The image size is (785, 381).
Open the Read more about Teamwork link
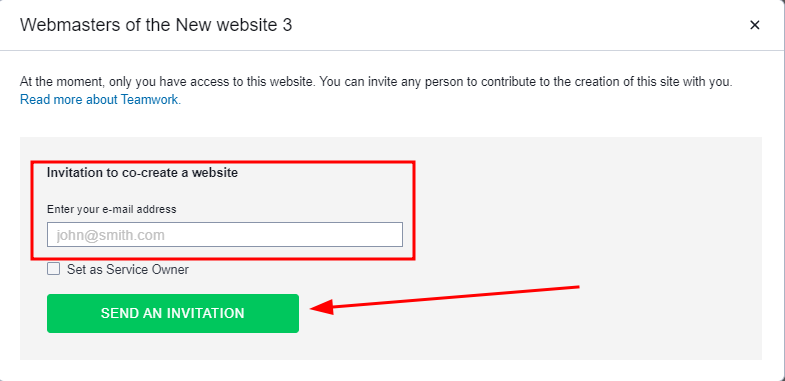[x=100, y=100]
